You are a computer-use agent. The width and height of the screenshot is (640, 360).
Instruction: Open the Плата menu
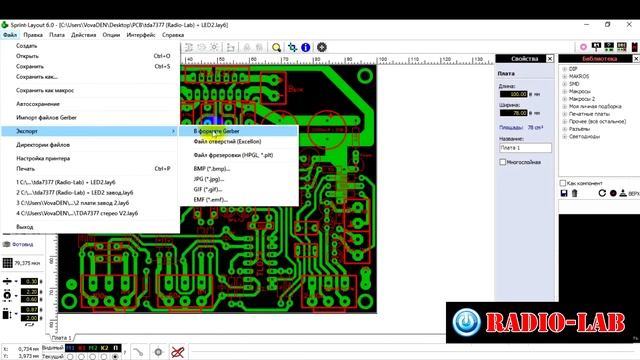point(57,35)
